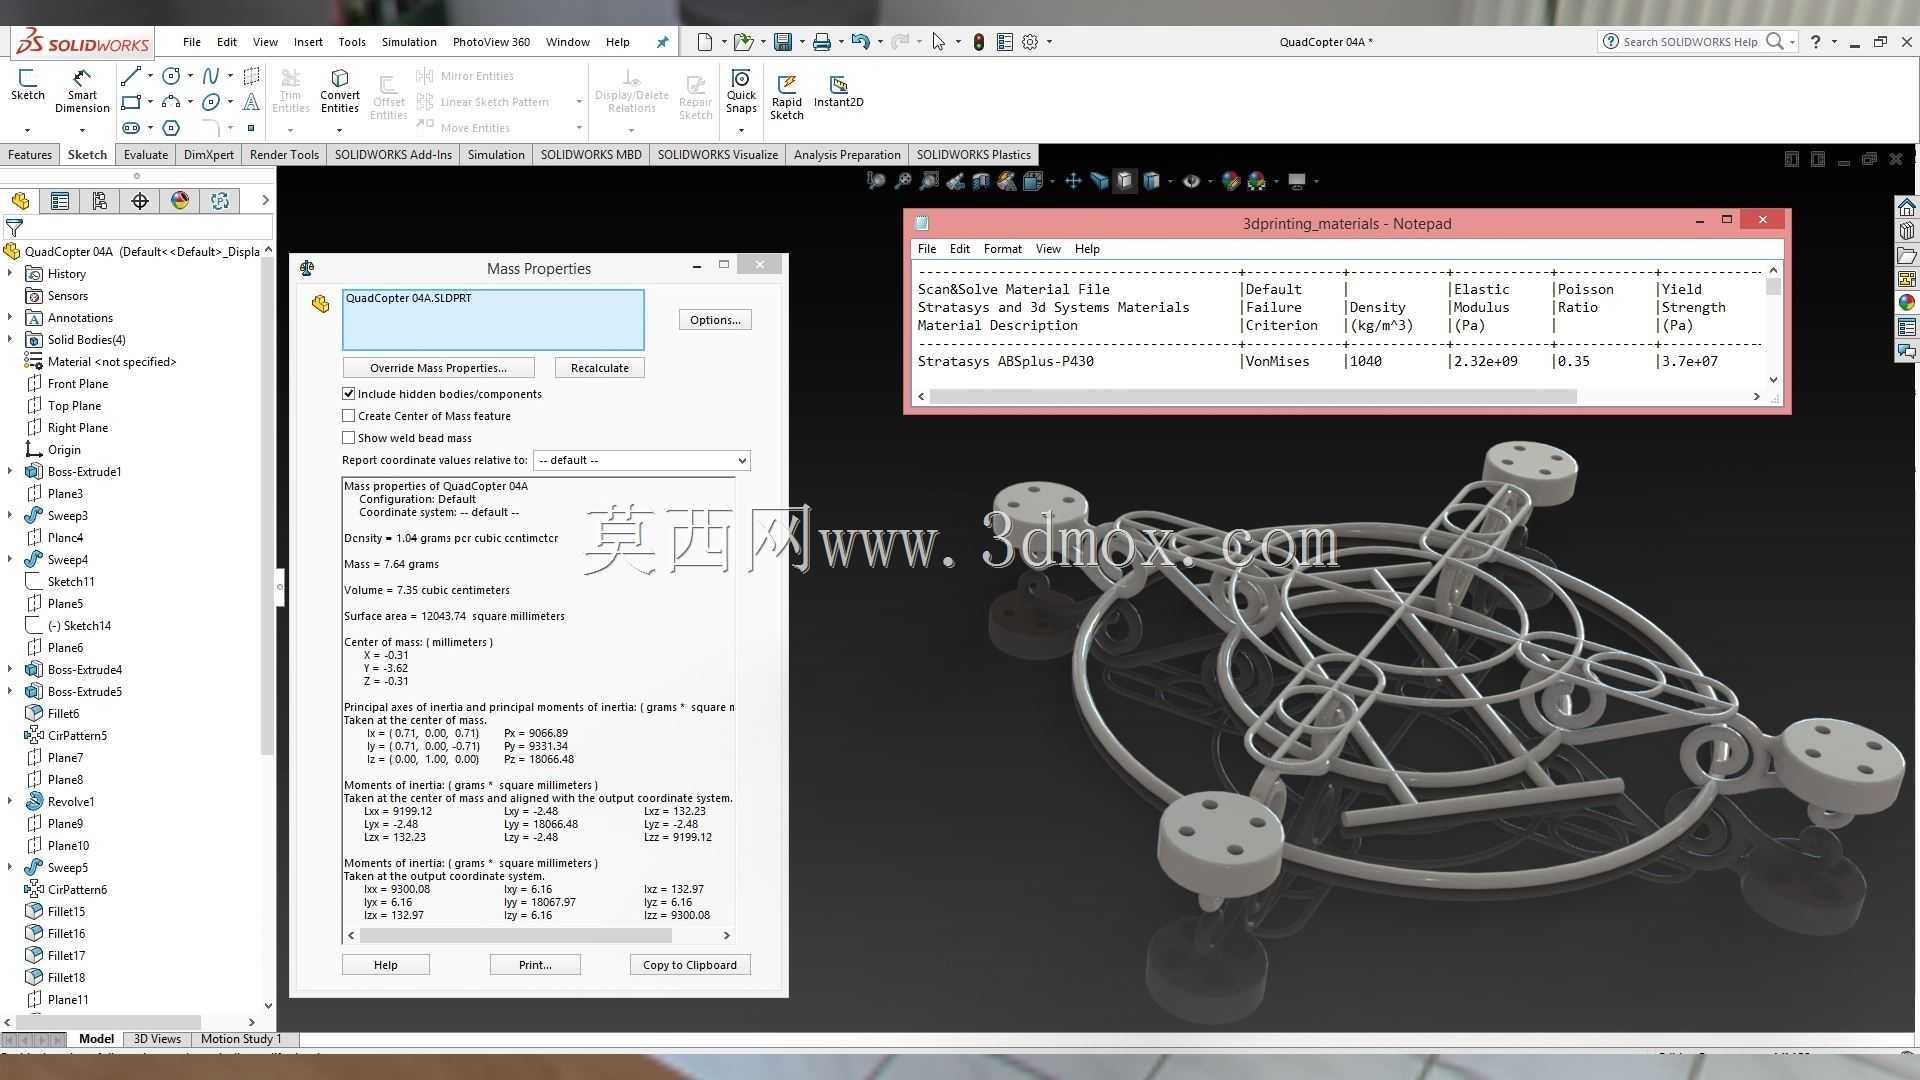
Task: Create a New document icon
Action: [705, 42]
